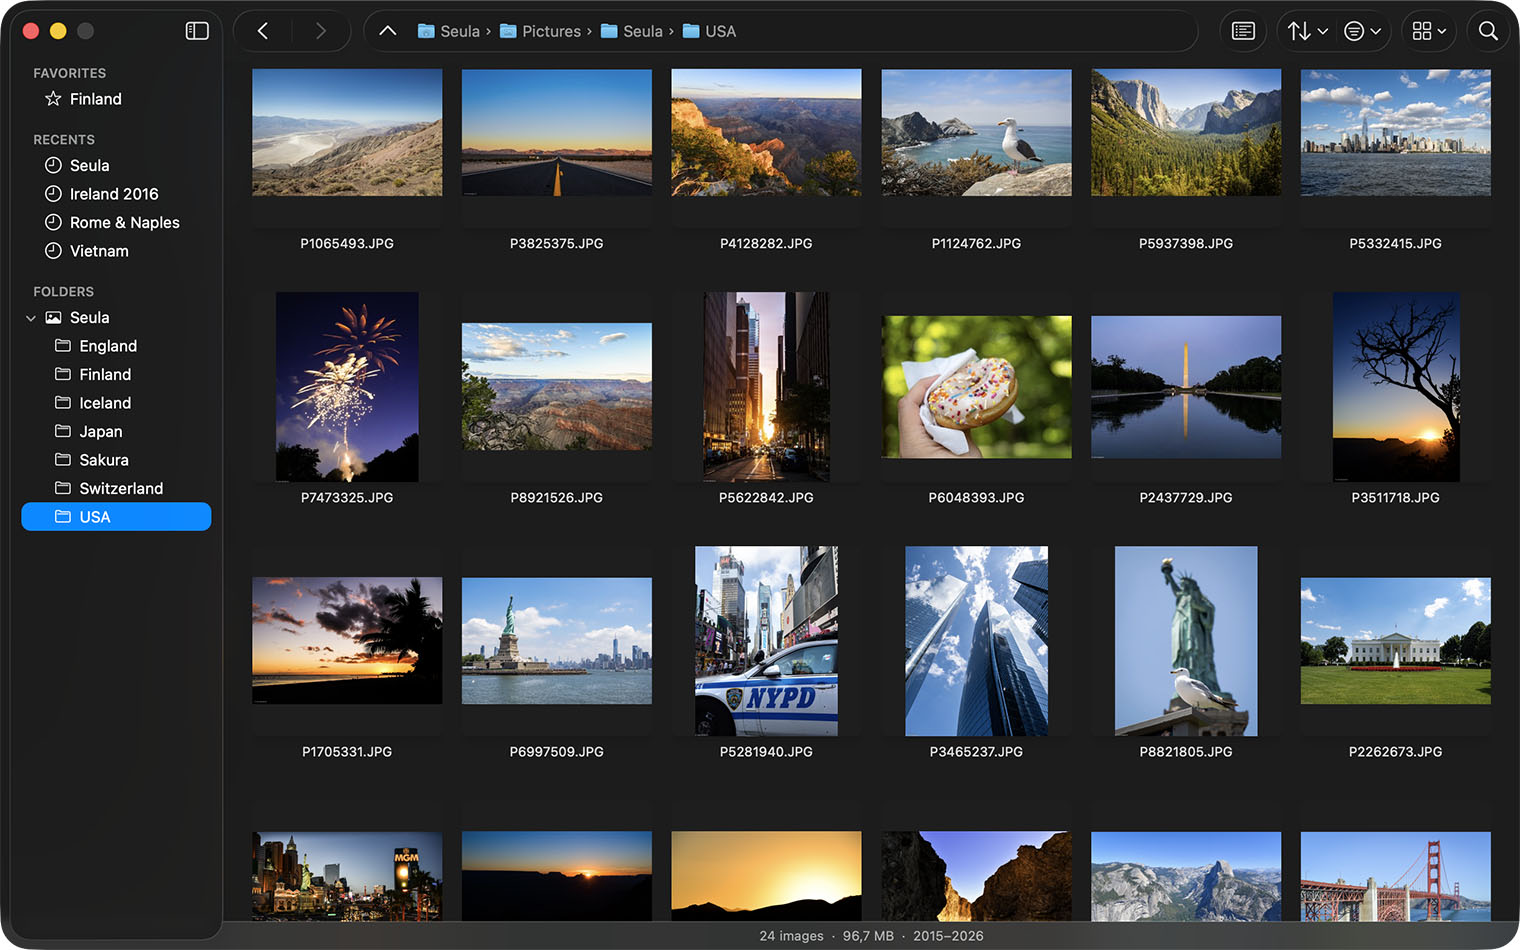Go up to the enclosing folder
Screen dimensions: 1520x950
[388, 31]
